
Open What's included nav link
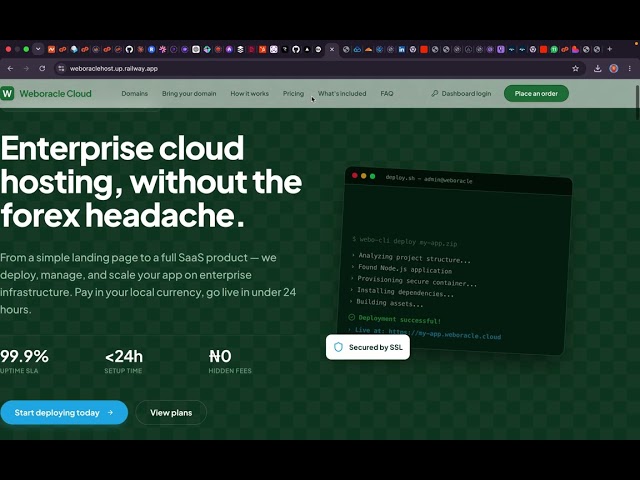tap(342, 93)
